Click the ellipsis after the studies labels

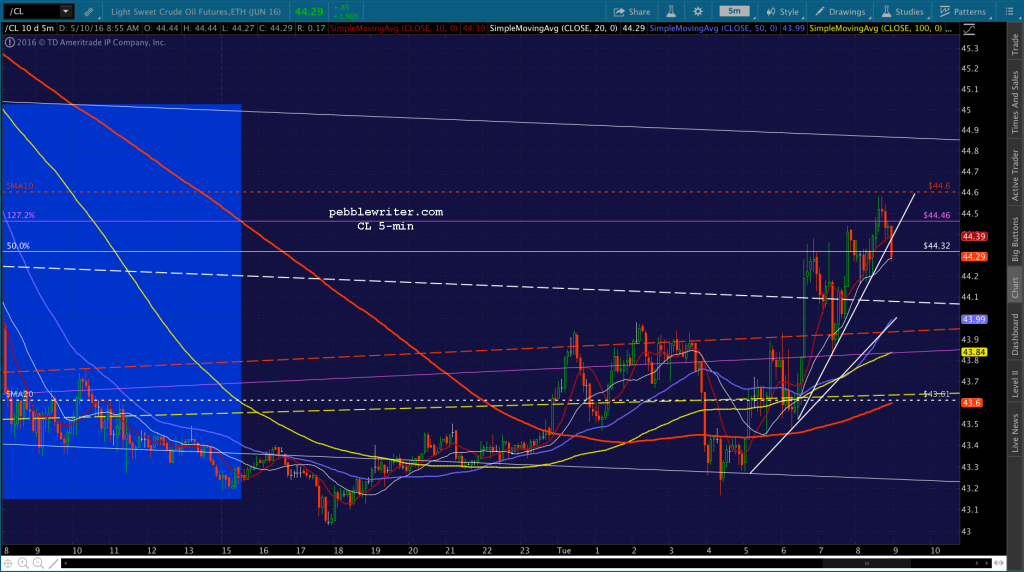[x=949, y=29]
